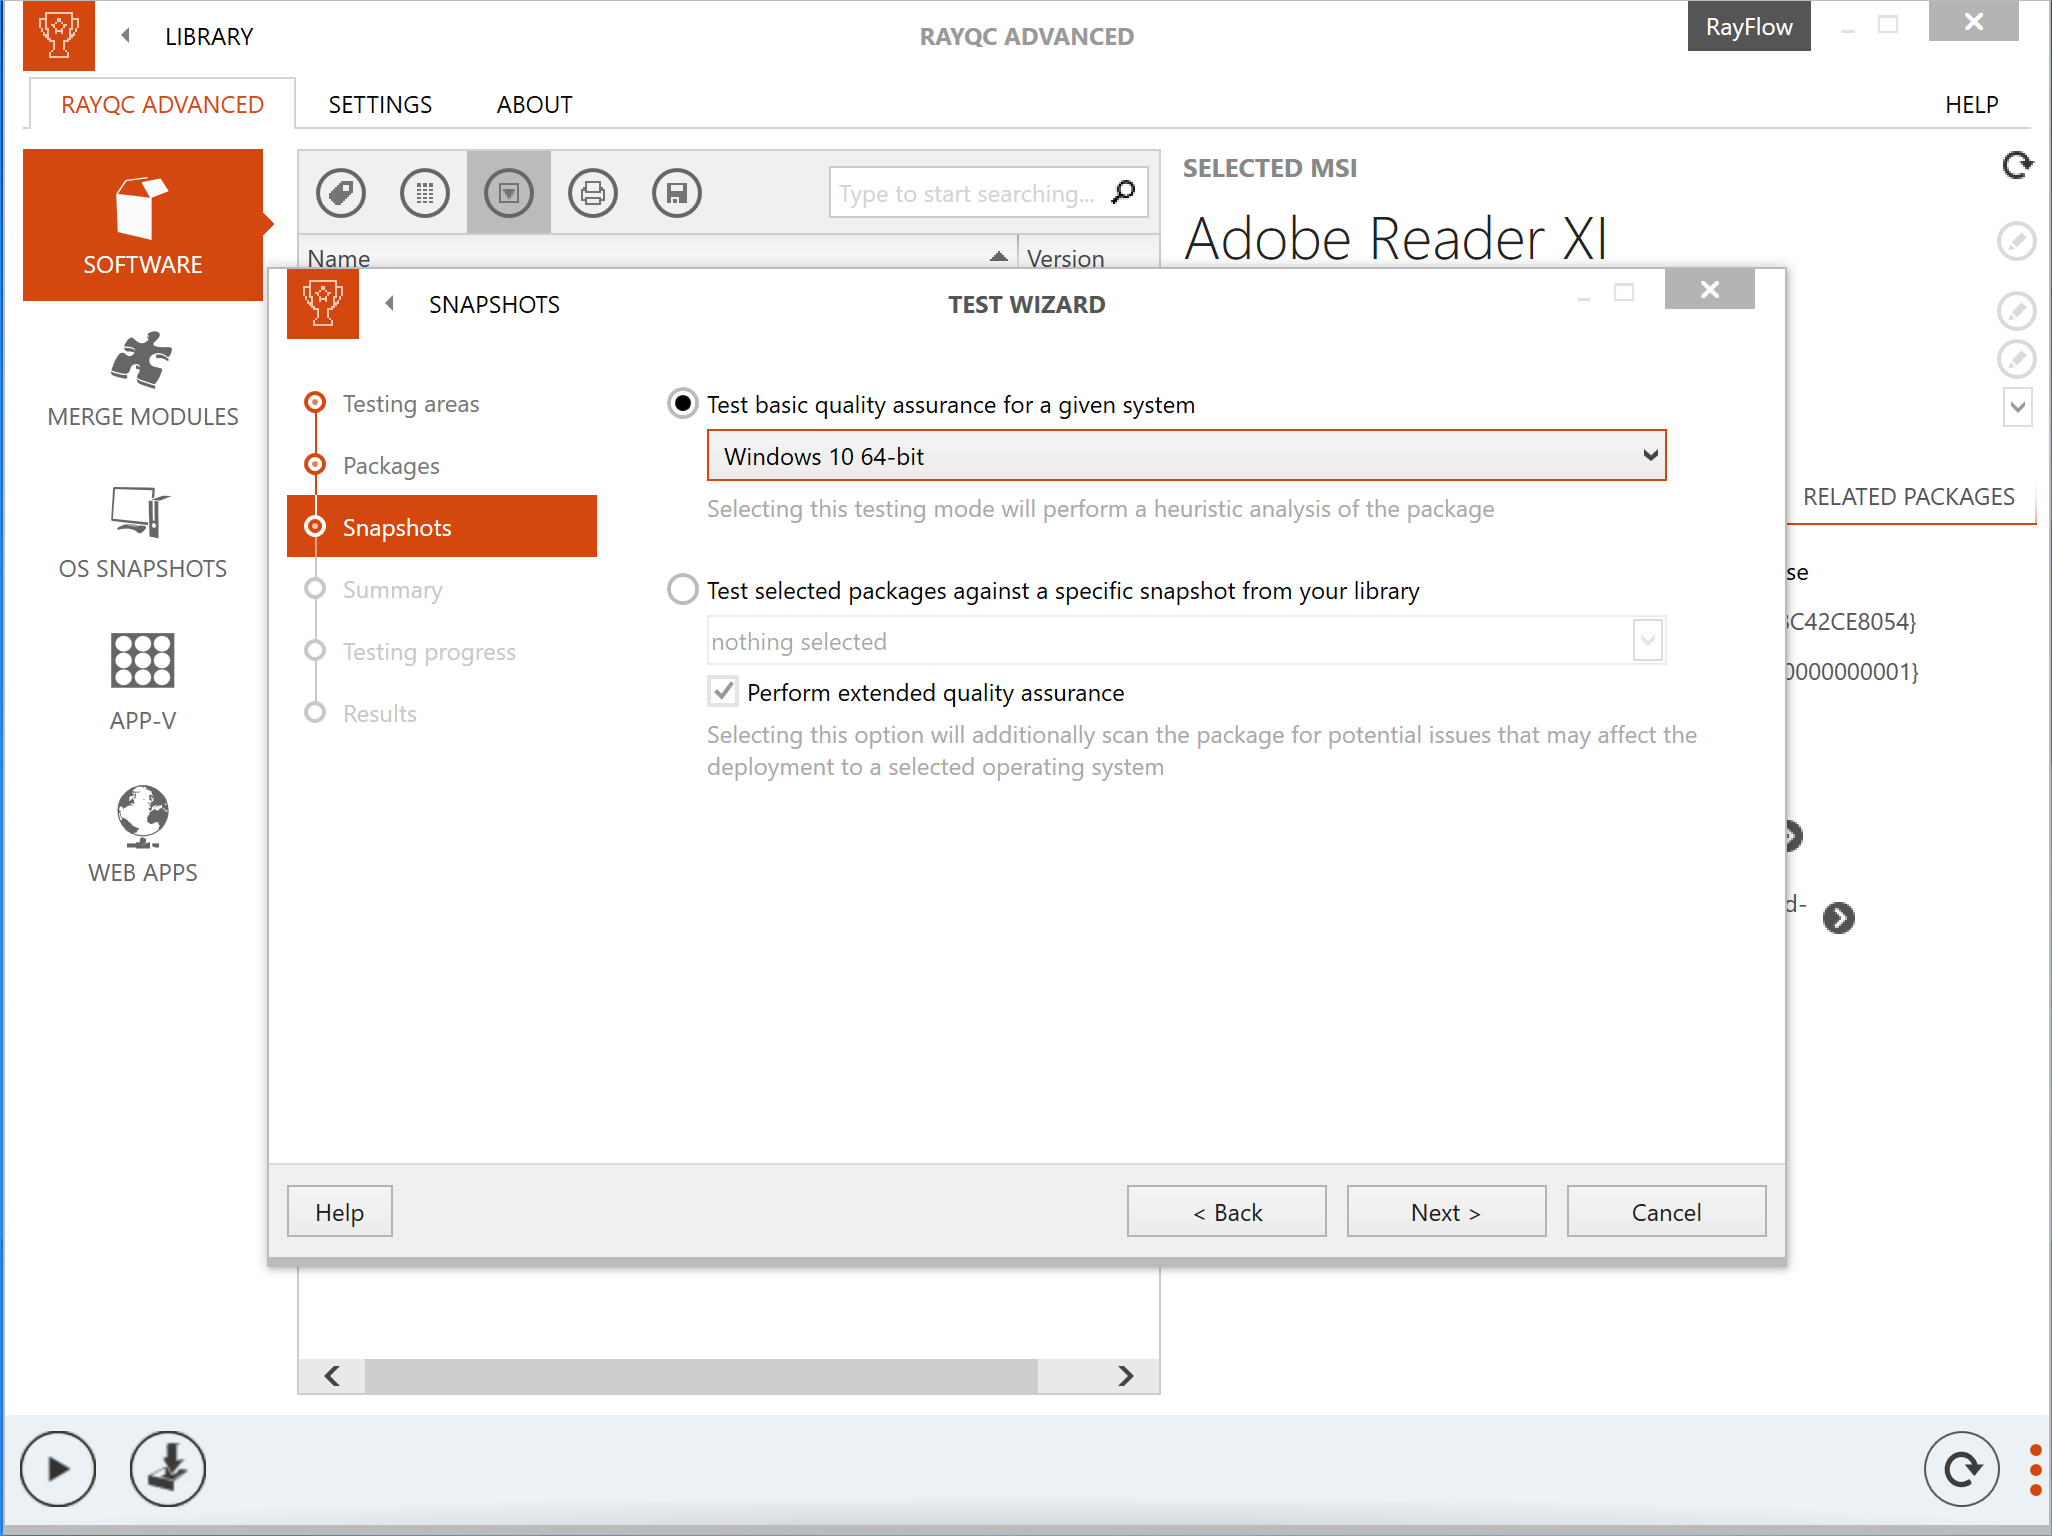2052x1536 pixels.
Task: Click the Results wizard step
Action: tap(379, 714)
